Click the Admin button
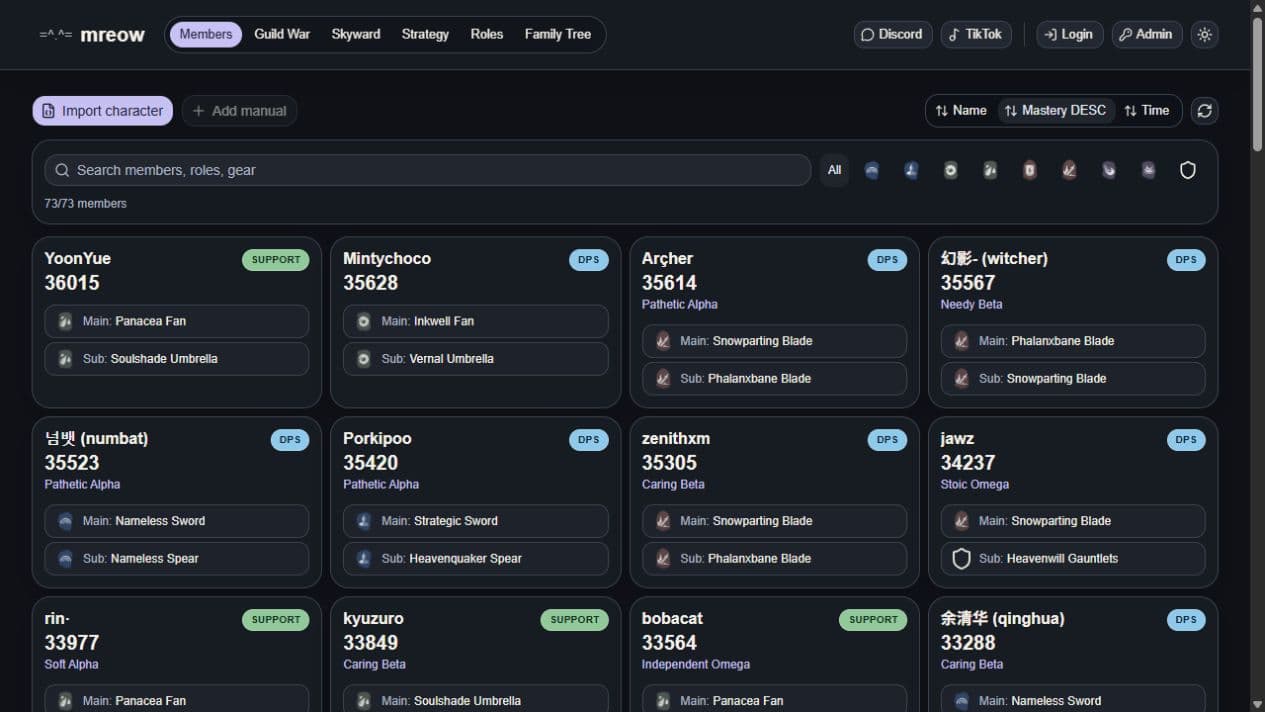Screen dimensions: 1265x712 pos(1147,35)
